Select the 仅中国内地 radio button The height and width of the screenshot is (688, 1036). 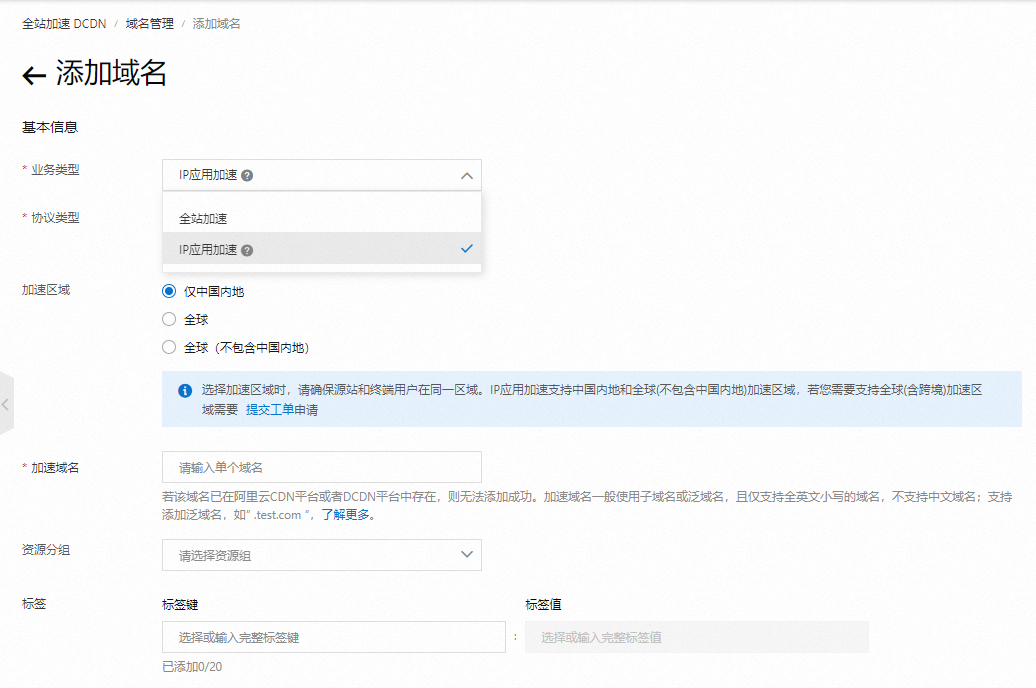pos(169,291)
